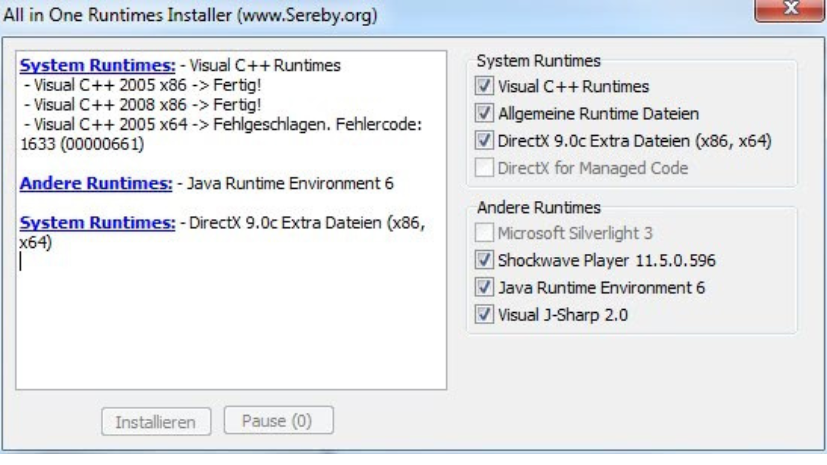This screenshot has width=827, height=465.
Task: Disable DirectX 9.0c Extra Dateien option
Action: pyautogui.click(x=485, y=141)
